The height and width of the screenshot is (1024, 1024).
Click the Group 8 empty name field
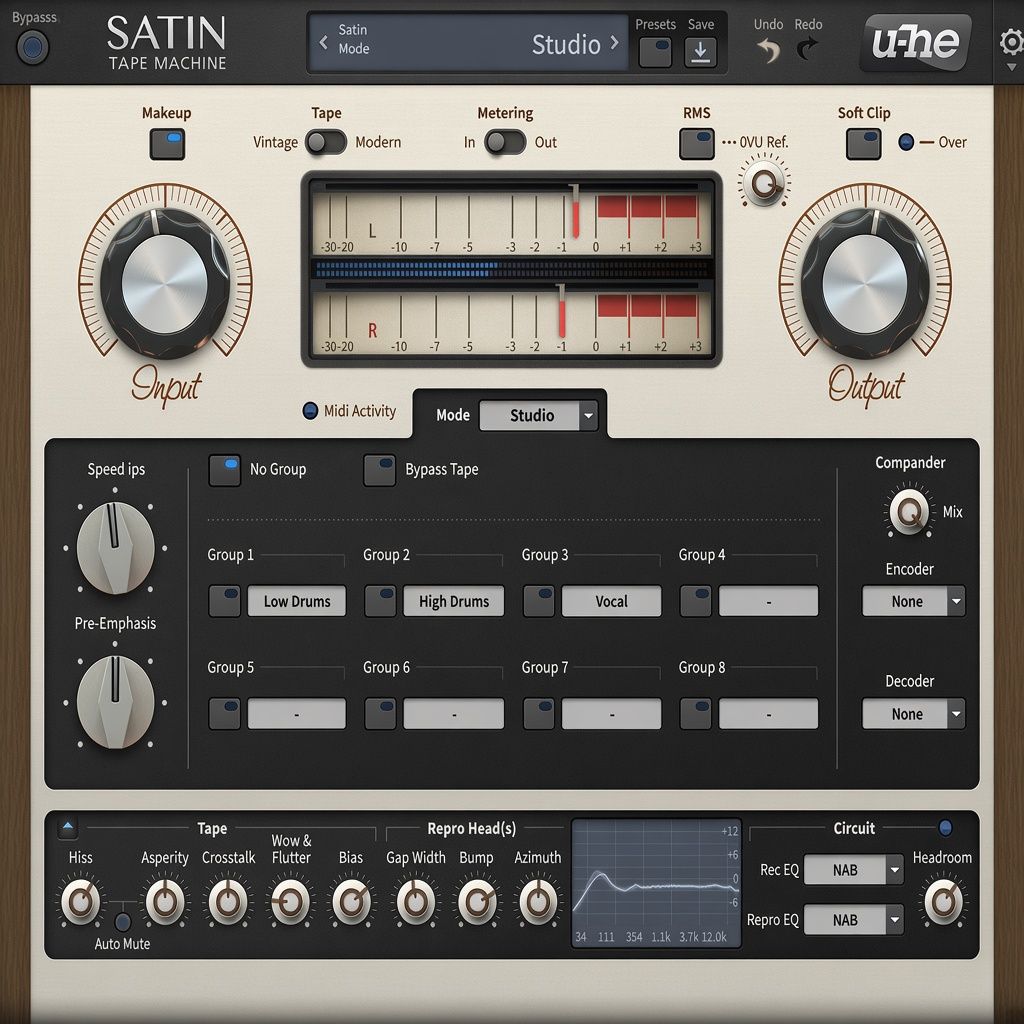pyautogui.click(x=768, y=713)
